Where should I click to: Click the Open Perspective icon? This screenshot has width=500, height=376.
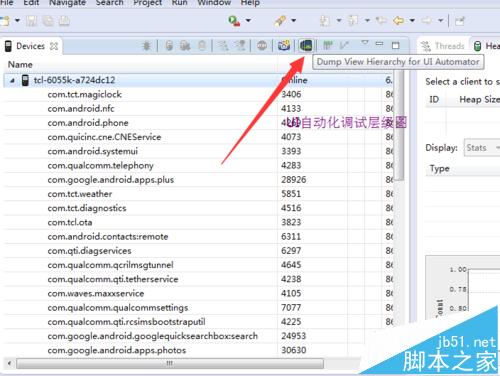(460, 21)
